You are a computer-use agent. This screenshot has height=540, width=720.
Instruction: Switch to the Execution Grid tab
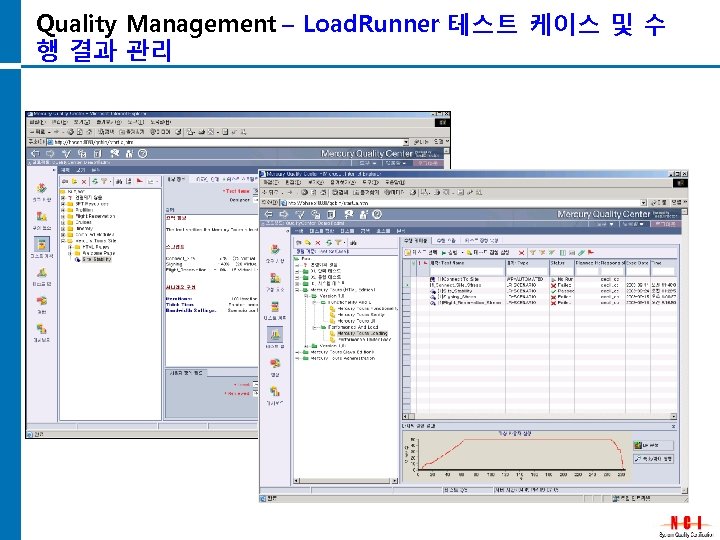click(x=416, y=240)
